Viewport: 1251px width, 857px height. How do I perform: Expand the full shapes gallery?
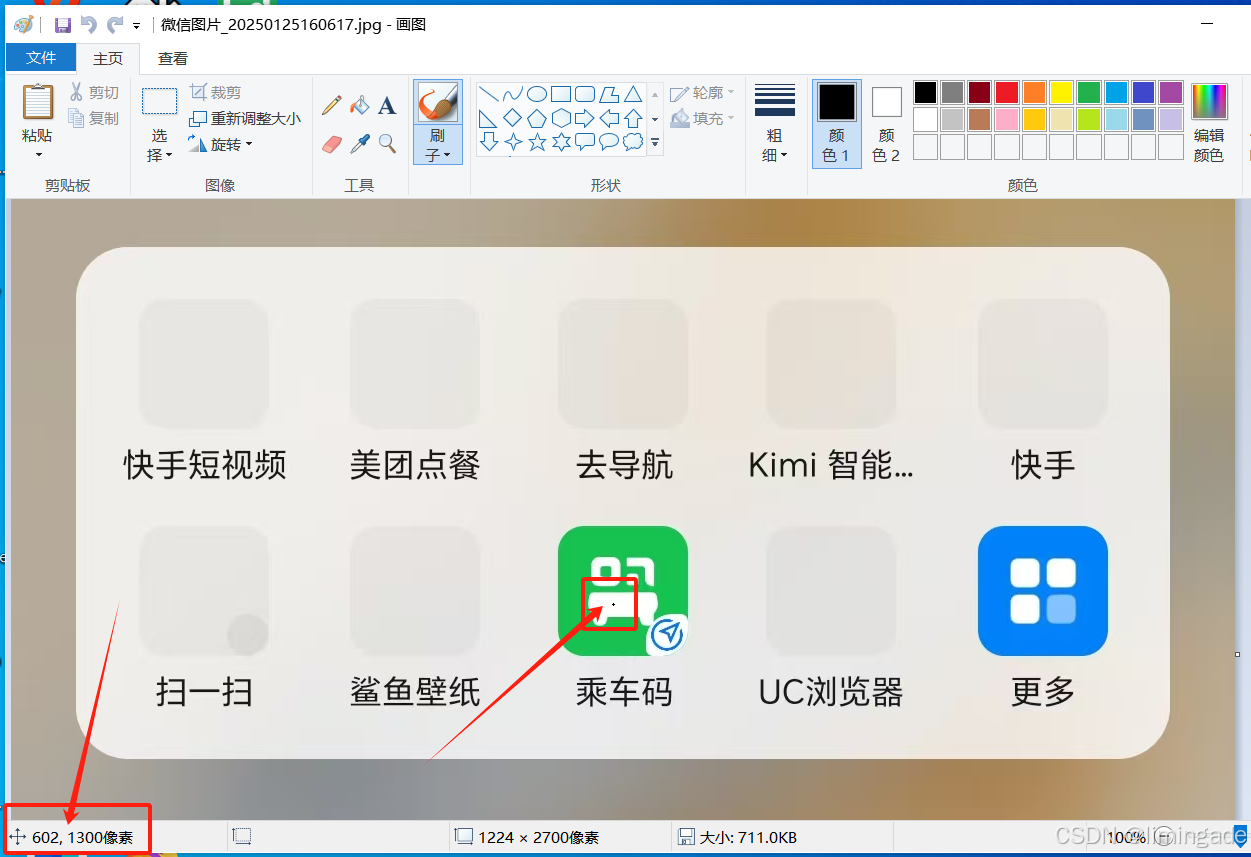click(x=655, y=143)
